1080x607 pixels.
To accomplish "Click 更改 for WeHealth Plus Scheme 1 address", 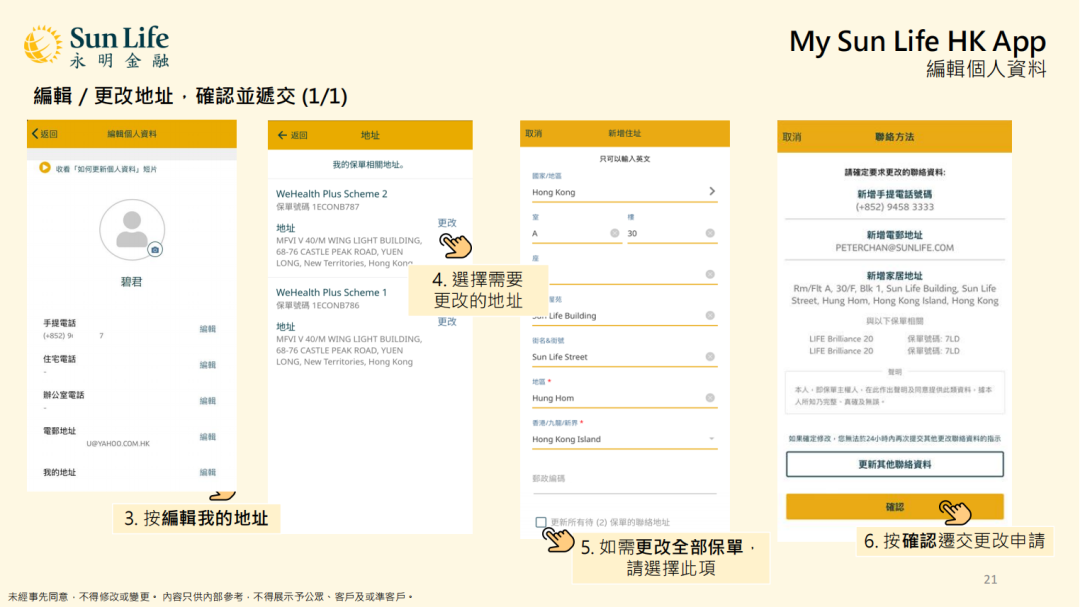I will pyautogui.click(x=447, y=321).
